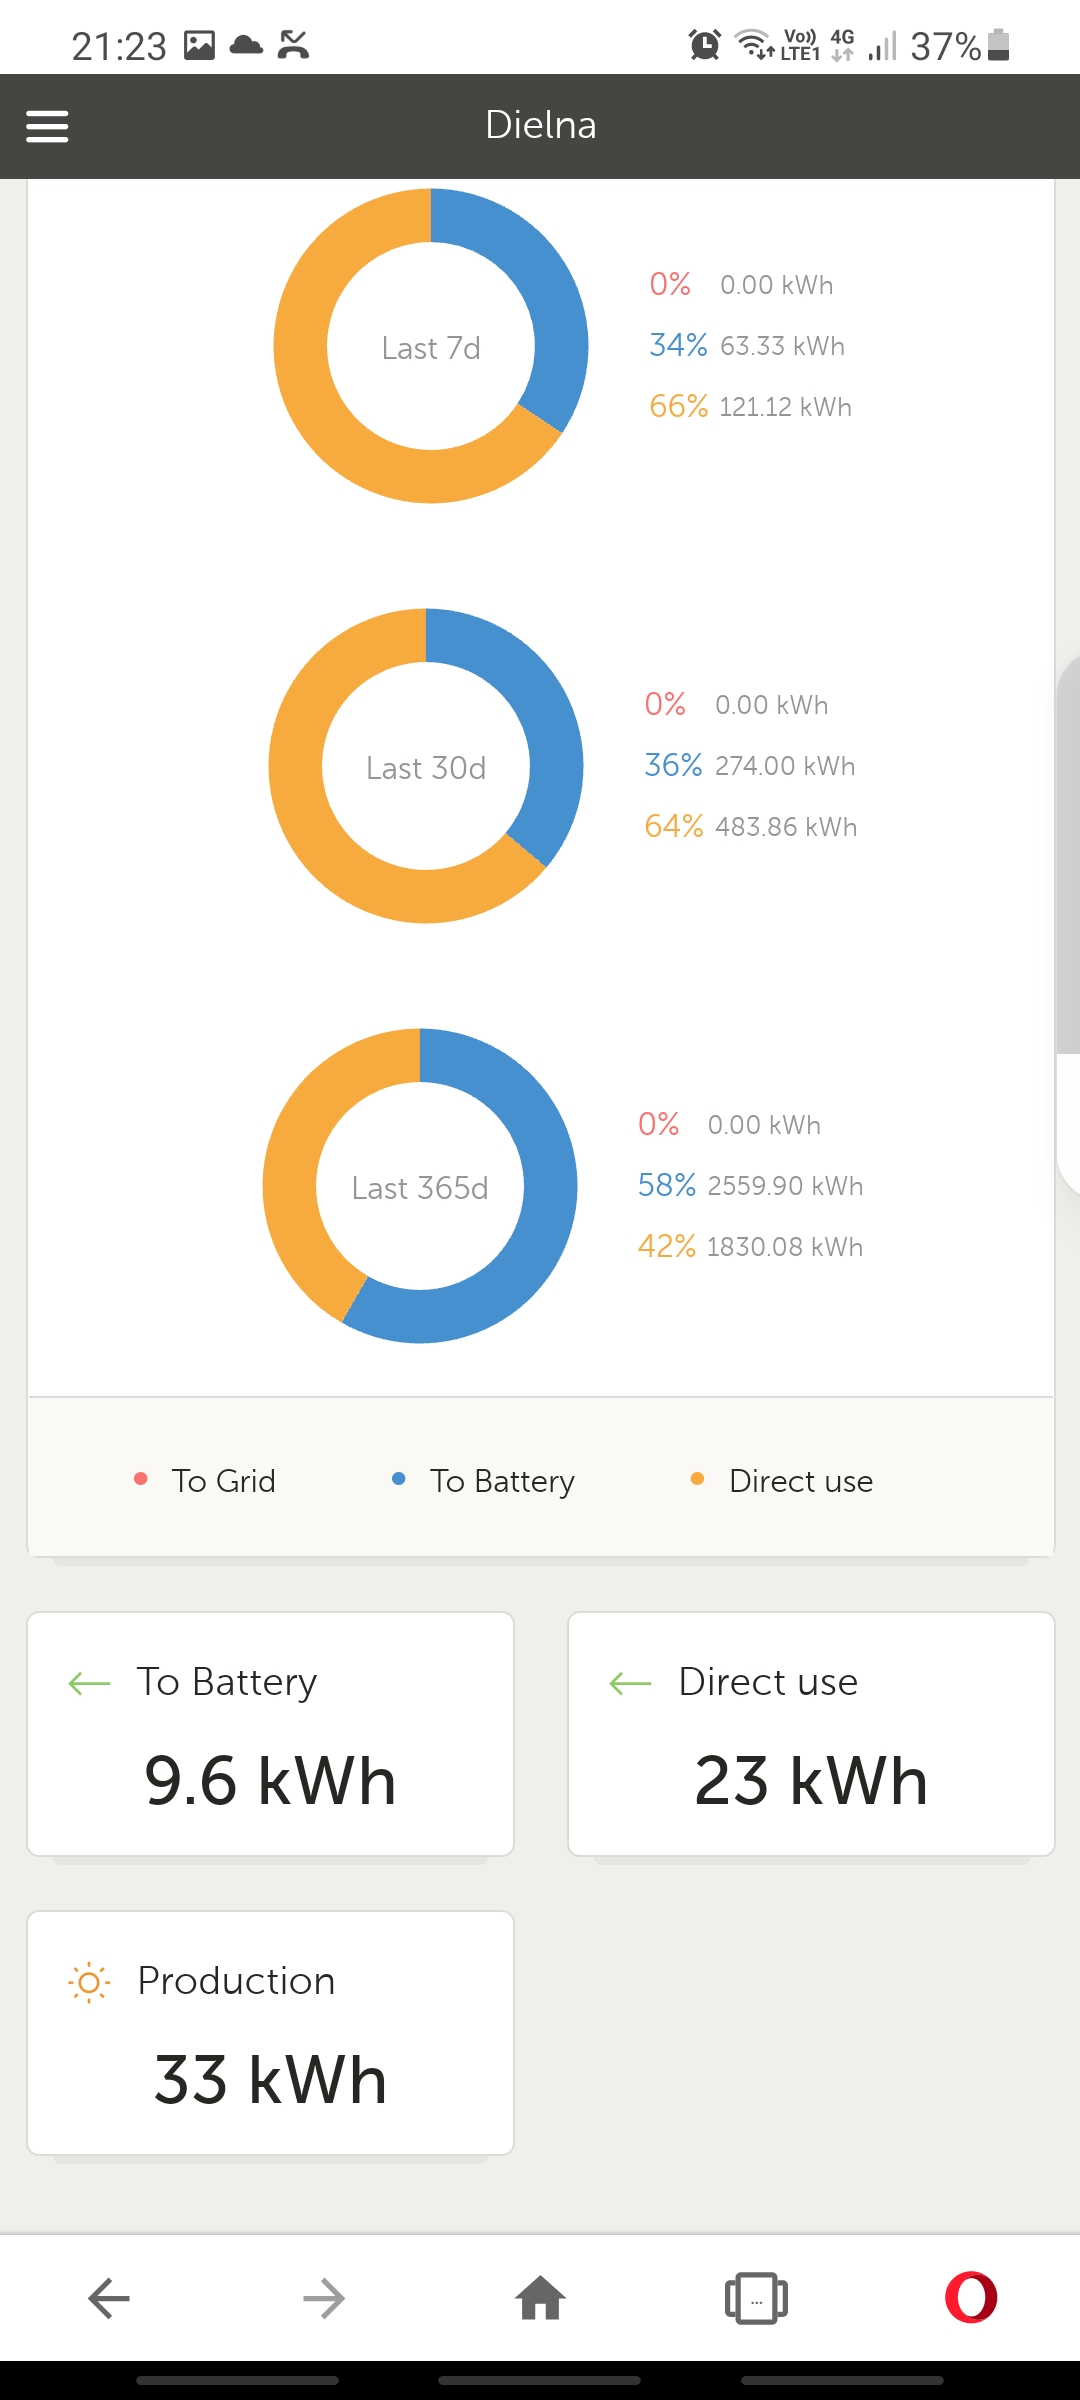1080x2400 pixels.
Task: Open the browser tabs switcher
Action: click(756, 2298)
